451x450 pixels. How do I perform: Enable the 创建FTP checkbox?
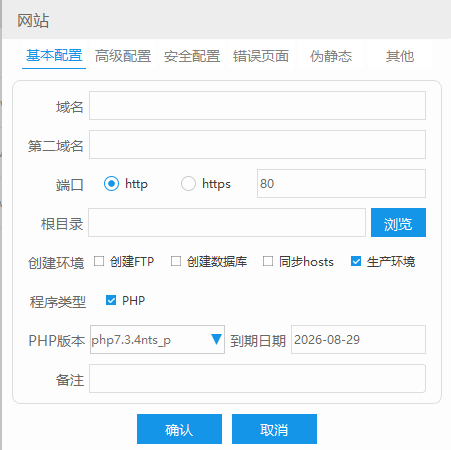point(99,261)
